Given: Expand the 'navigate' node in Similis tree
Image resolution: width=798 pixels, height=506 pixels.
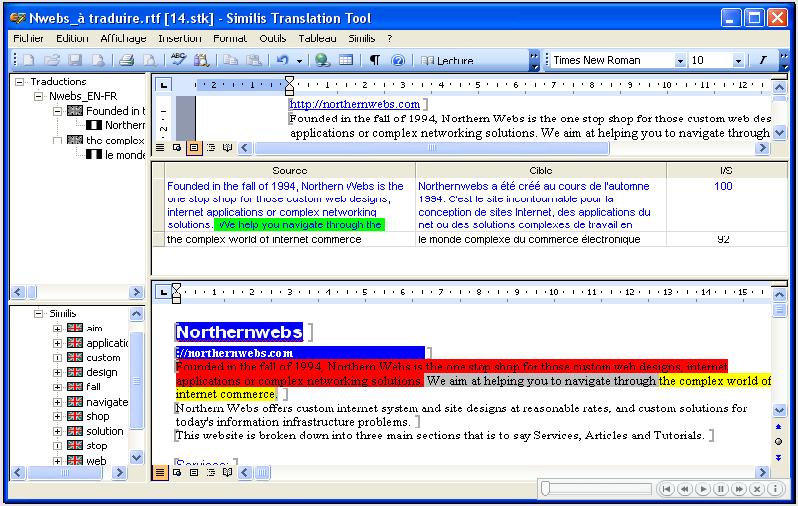Looking at the screenshot, I should pos(58,402).
